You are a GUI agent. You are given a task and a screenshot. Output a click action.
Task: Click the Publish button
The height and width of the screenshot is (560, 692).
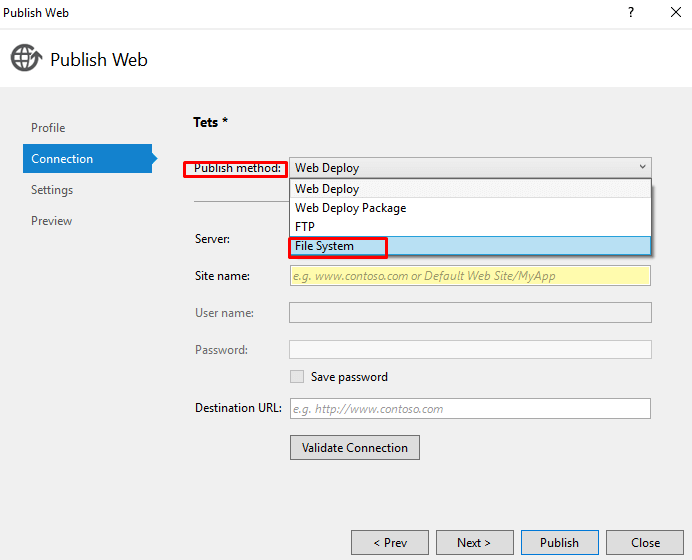[560, 542]
